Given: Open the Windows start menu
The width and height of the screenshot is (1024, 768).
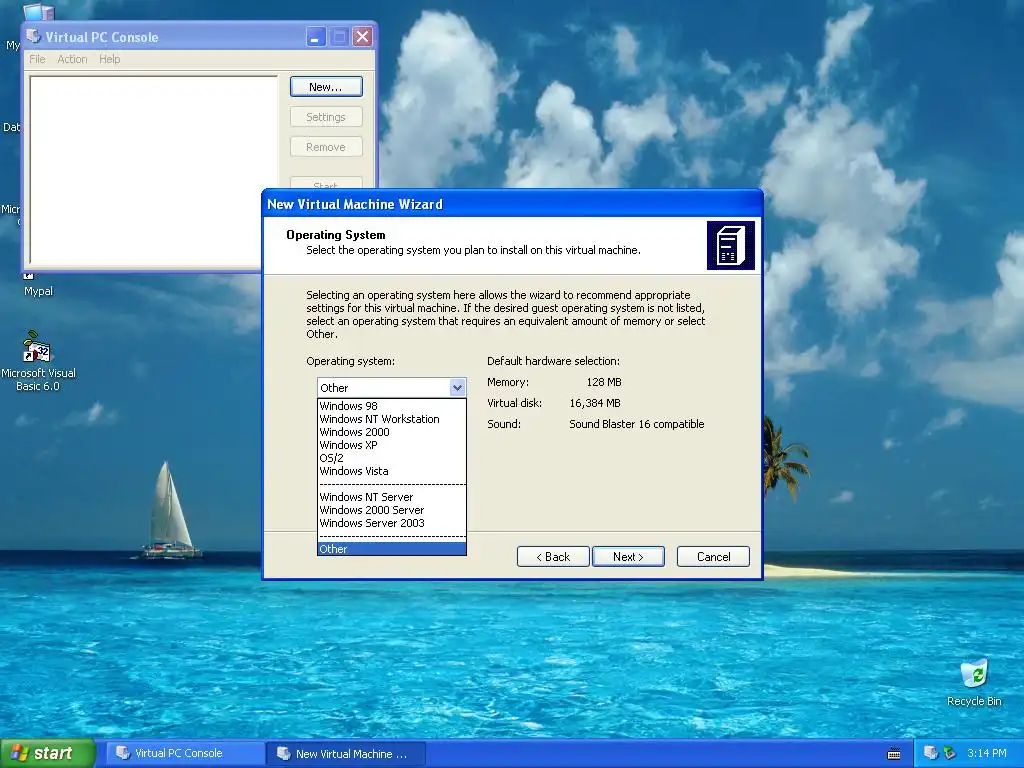Looking at the screenshot, I should pos(47,754).
